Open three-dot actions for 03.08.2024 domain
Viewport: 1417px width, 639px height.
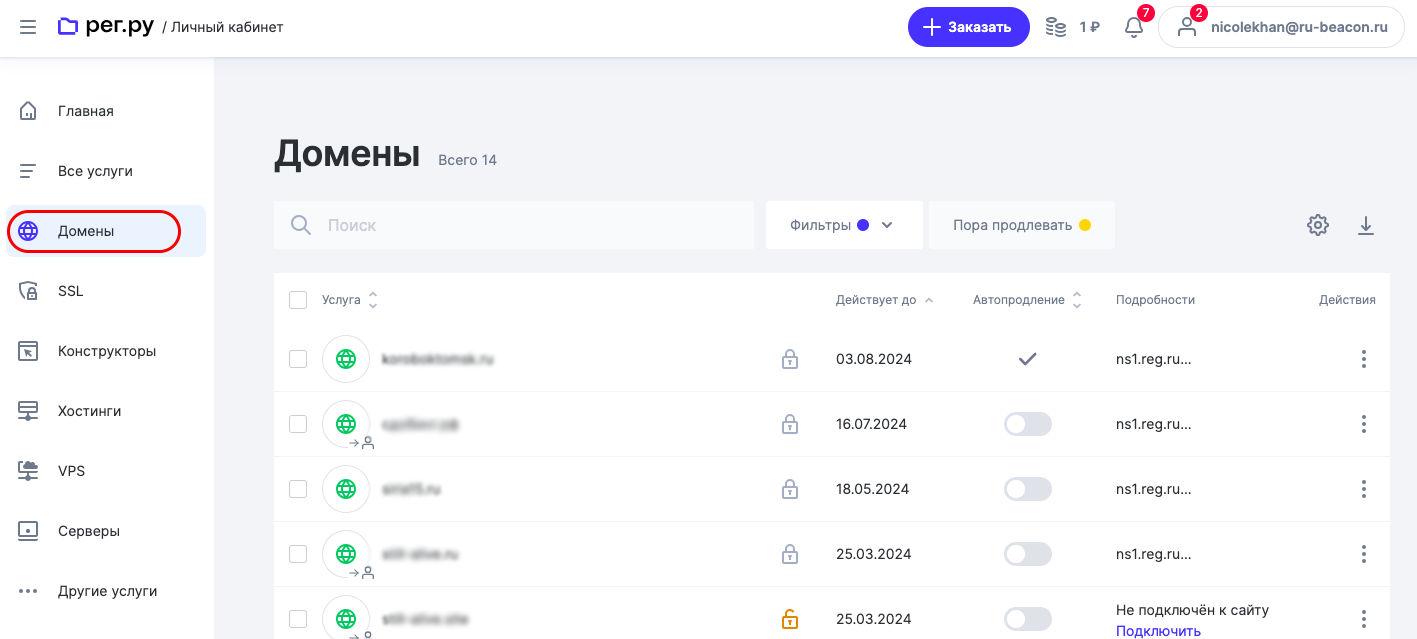pos(1363,359)
